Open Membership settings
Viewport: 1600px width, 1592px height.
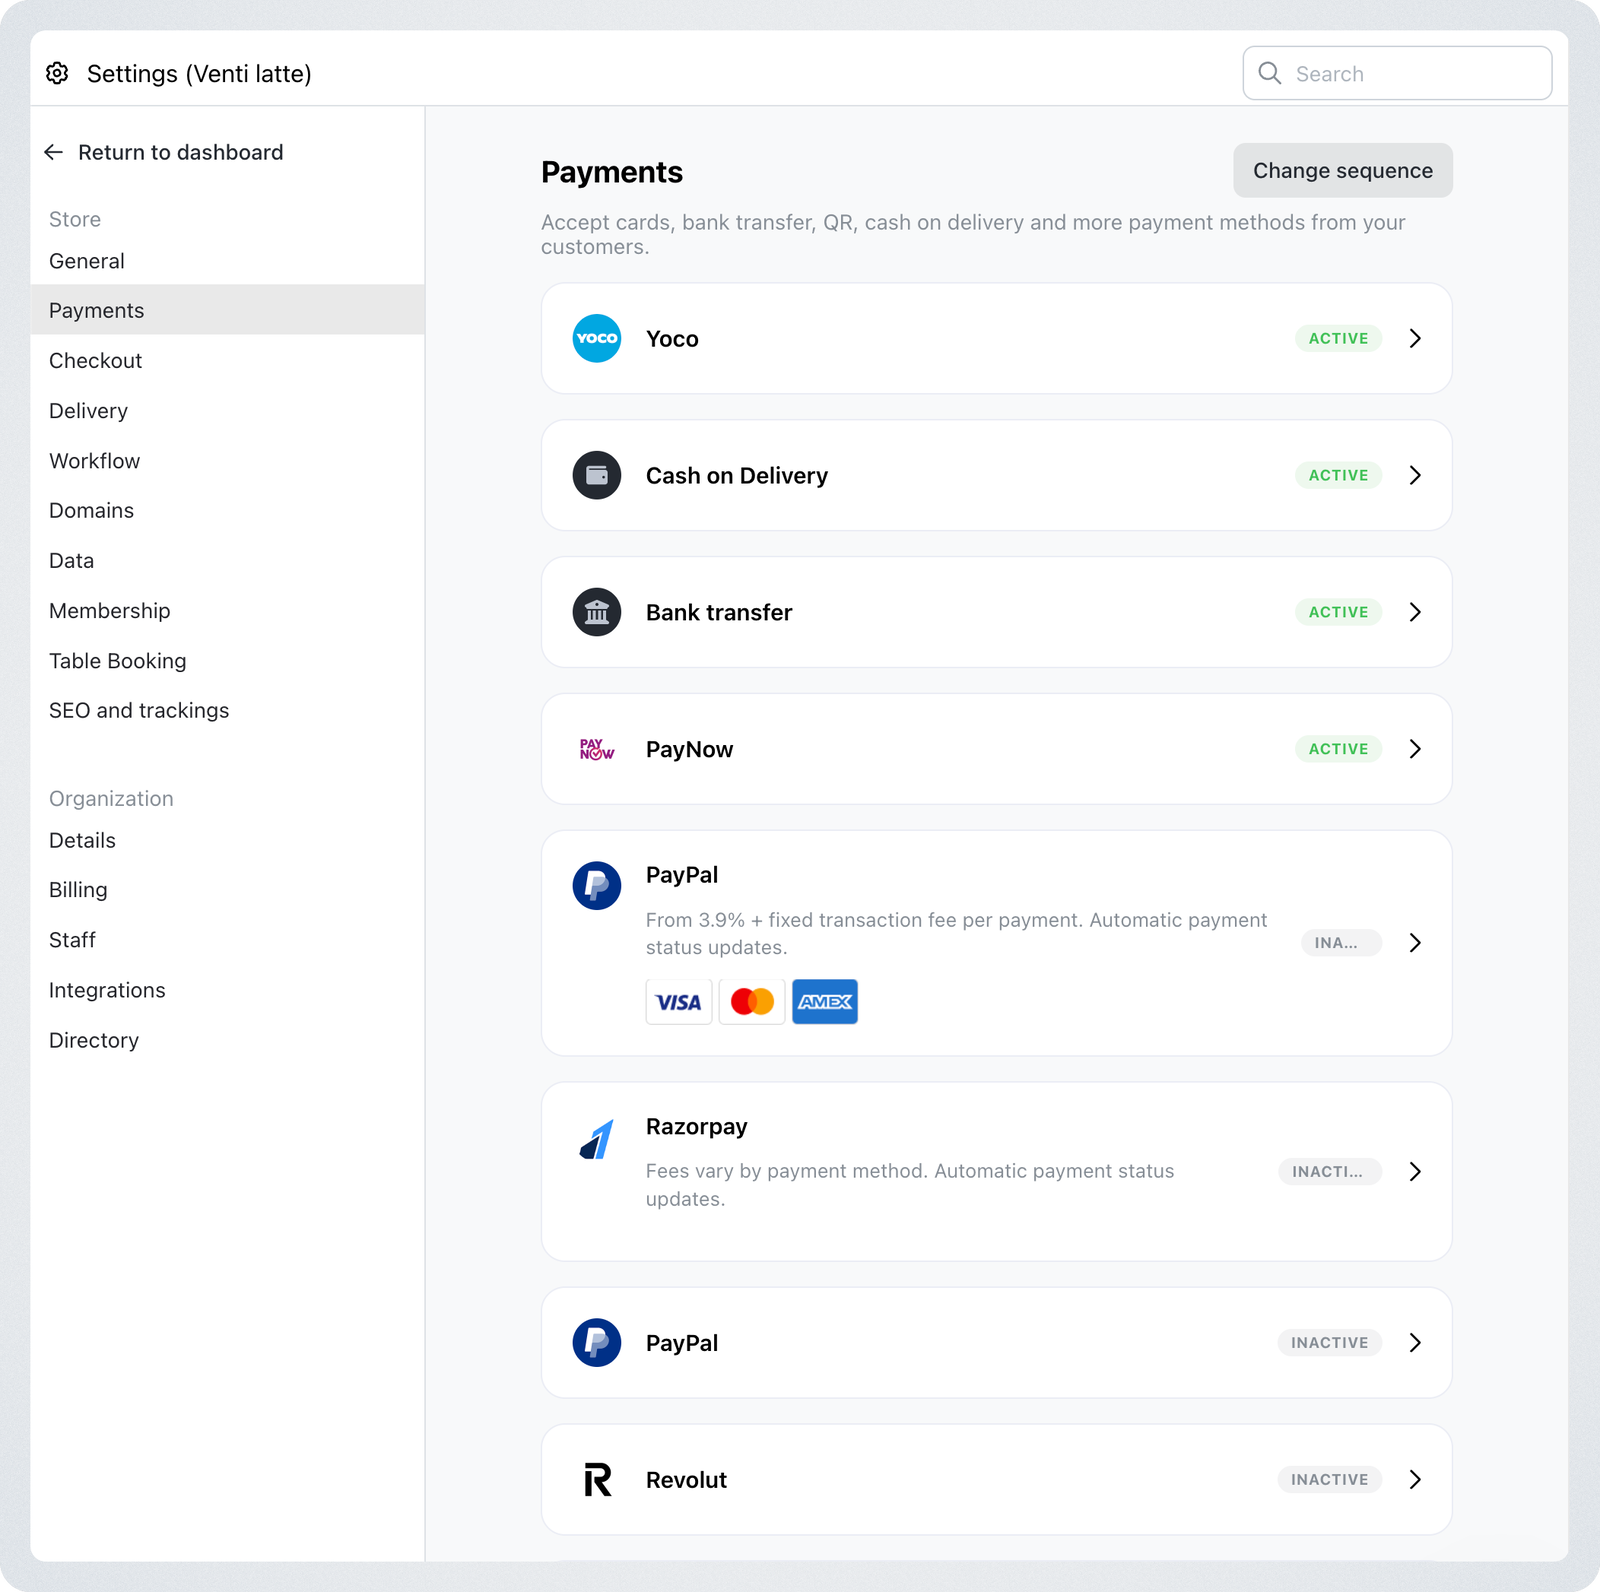click(x=228, y=611)
